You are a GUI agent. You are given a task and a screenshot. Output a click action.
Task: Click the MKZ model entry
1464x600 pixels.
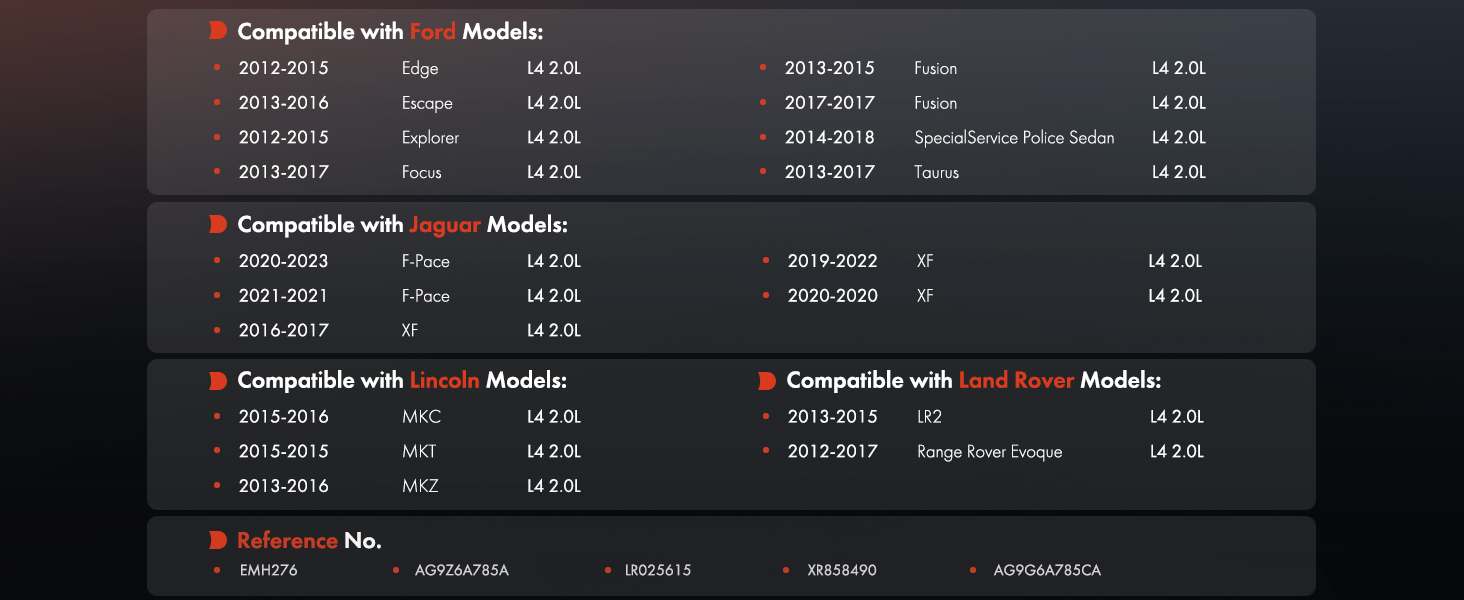[x=420, y=486]
